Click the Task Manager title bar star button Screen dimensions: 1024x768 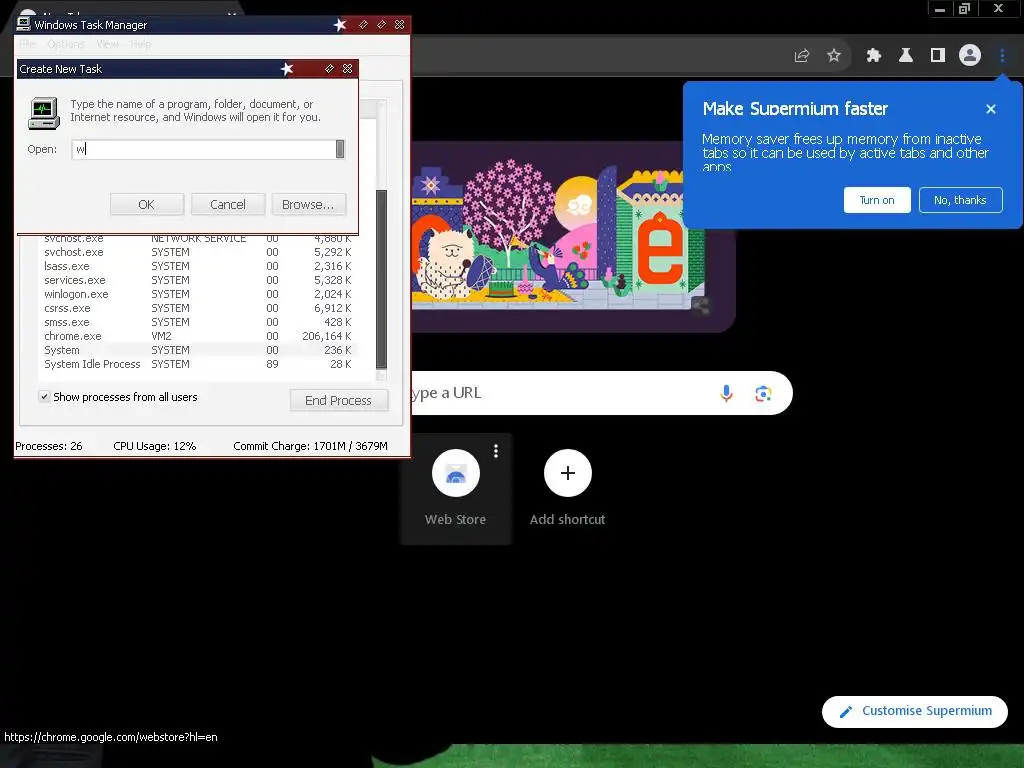[340, 25]
